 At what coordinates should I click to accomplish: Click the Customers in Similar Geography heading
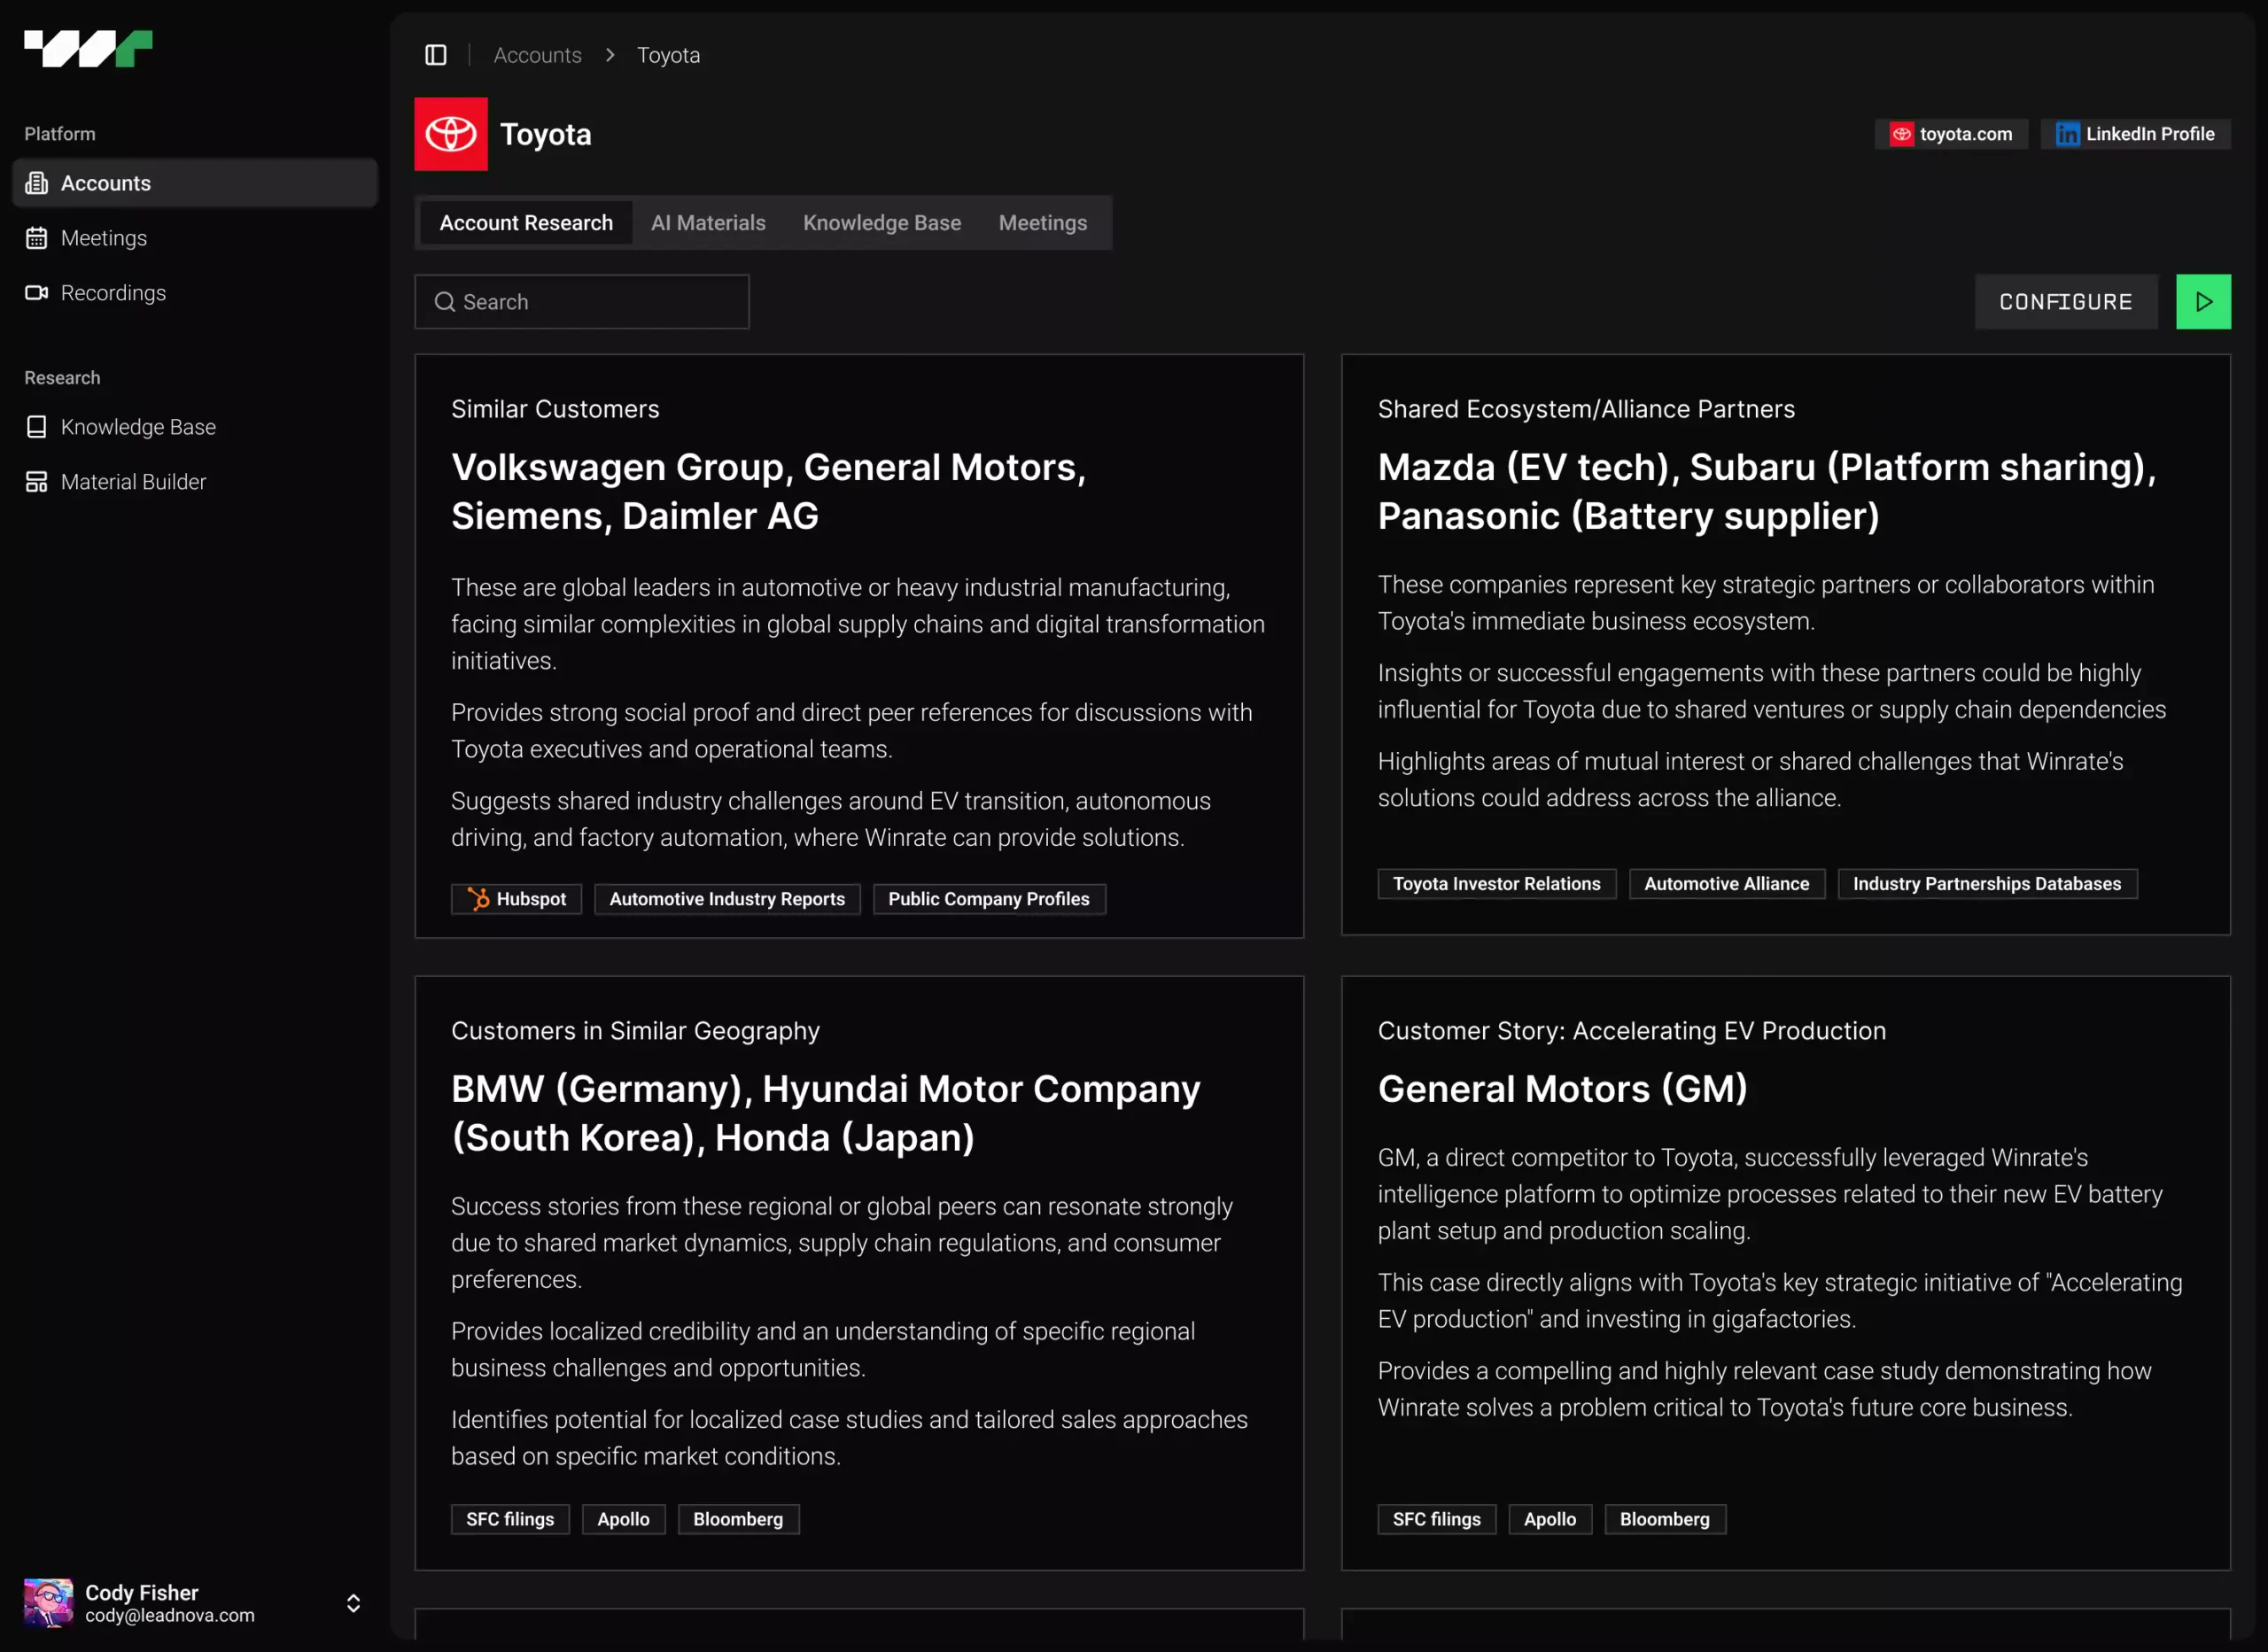(x=635, y=1031)
